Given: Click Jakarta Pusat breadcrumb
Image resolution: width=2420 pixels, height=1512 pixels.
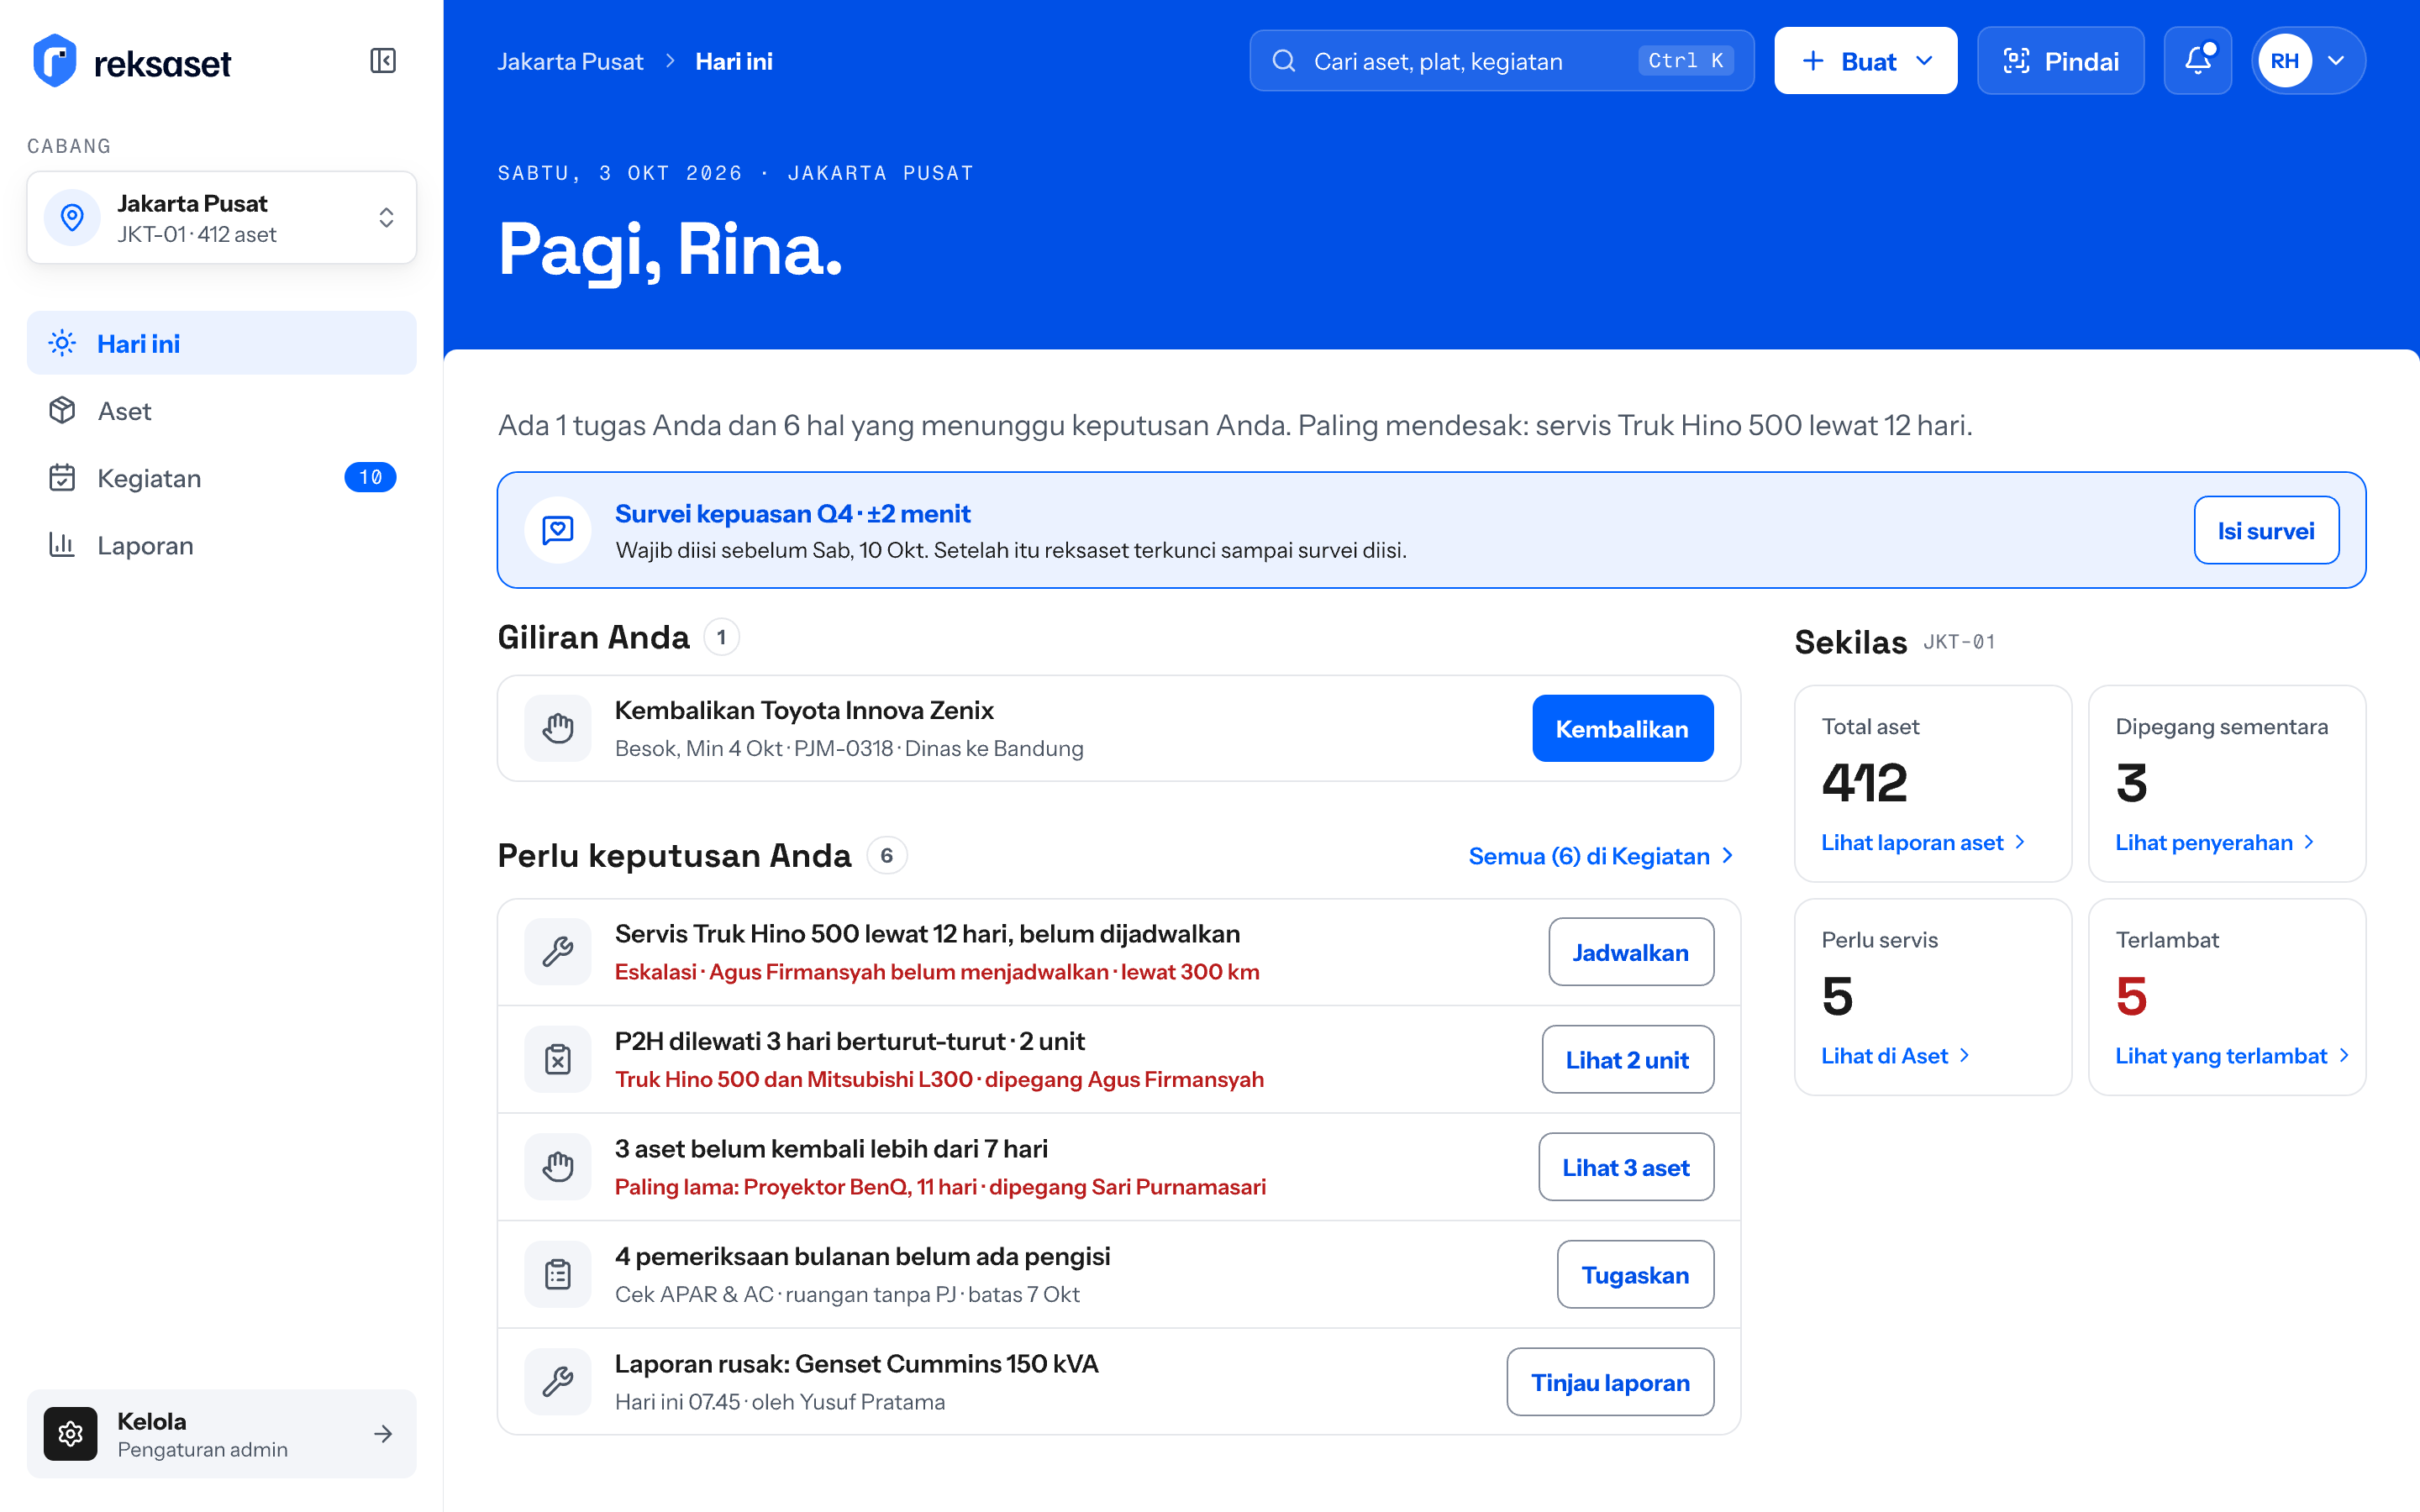Looking at the screenshot, I should (x=570, y=61).
